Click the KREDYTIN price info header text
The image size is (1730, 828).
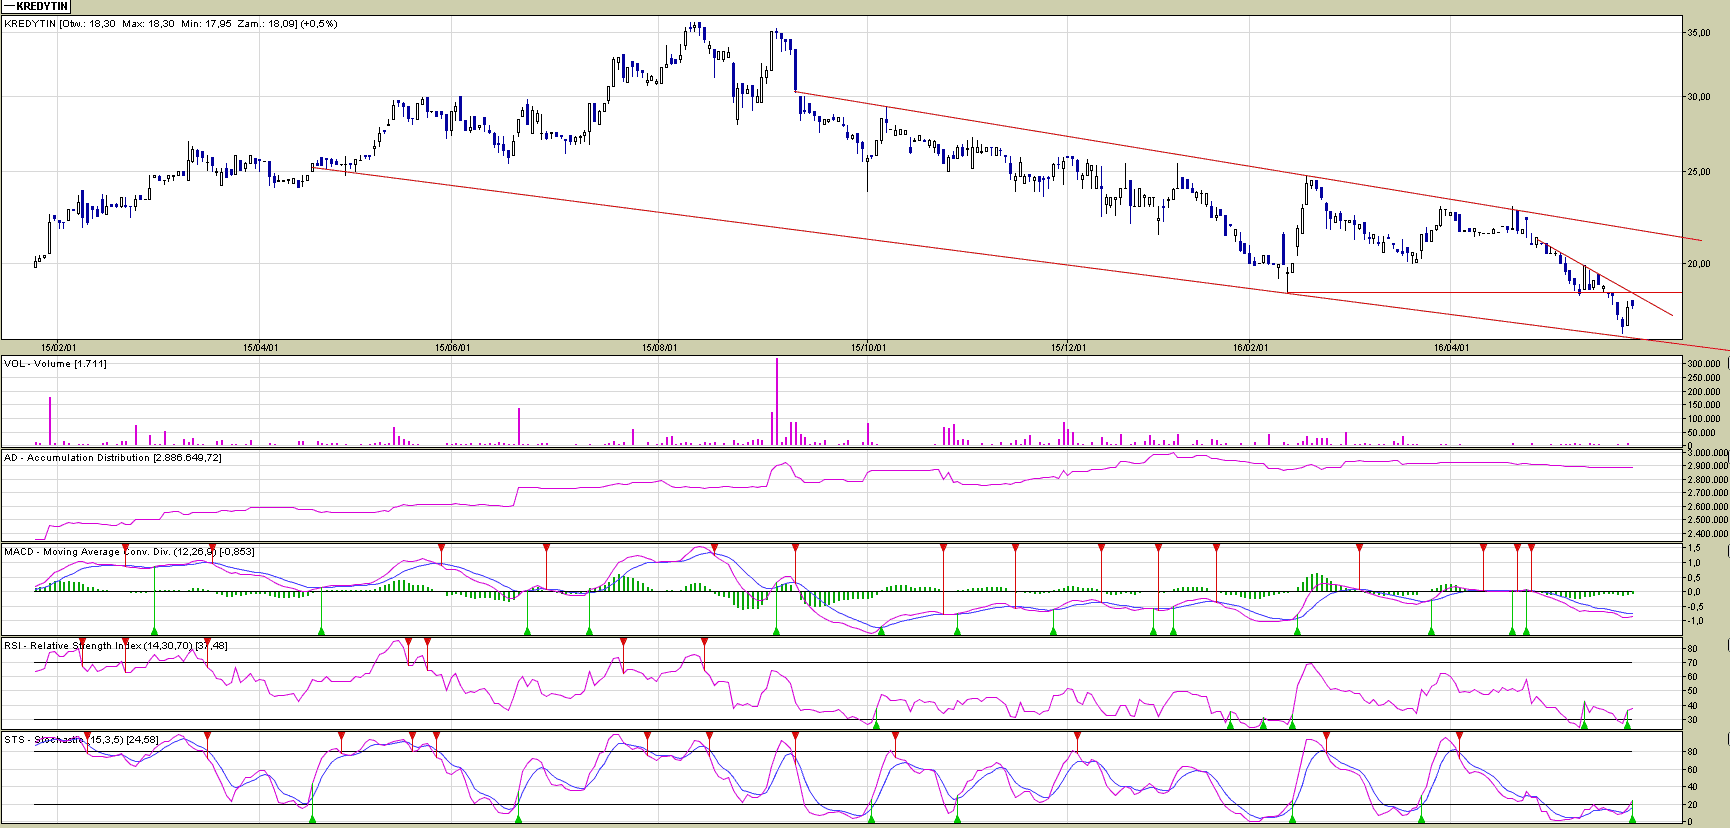[x=170, y=24]
